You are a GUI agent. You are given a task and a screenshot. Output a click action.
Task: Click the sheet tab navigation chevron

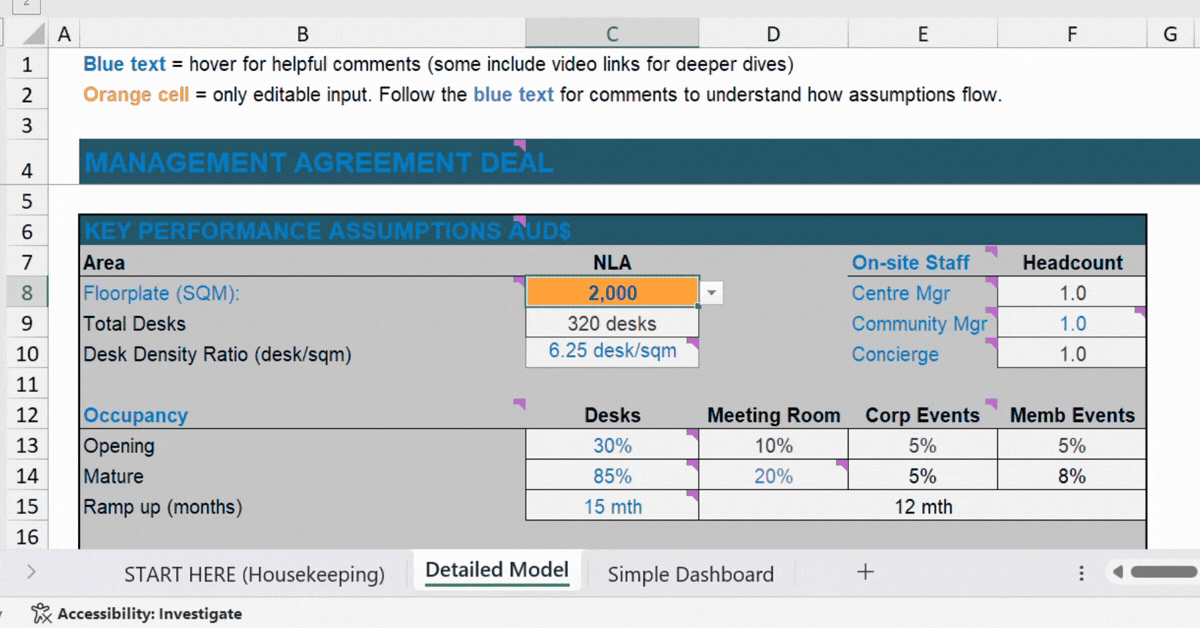tap(31, 572)
